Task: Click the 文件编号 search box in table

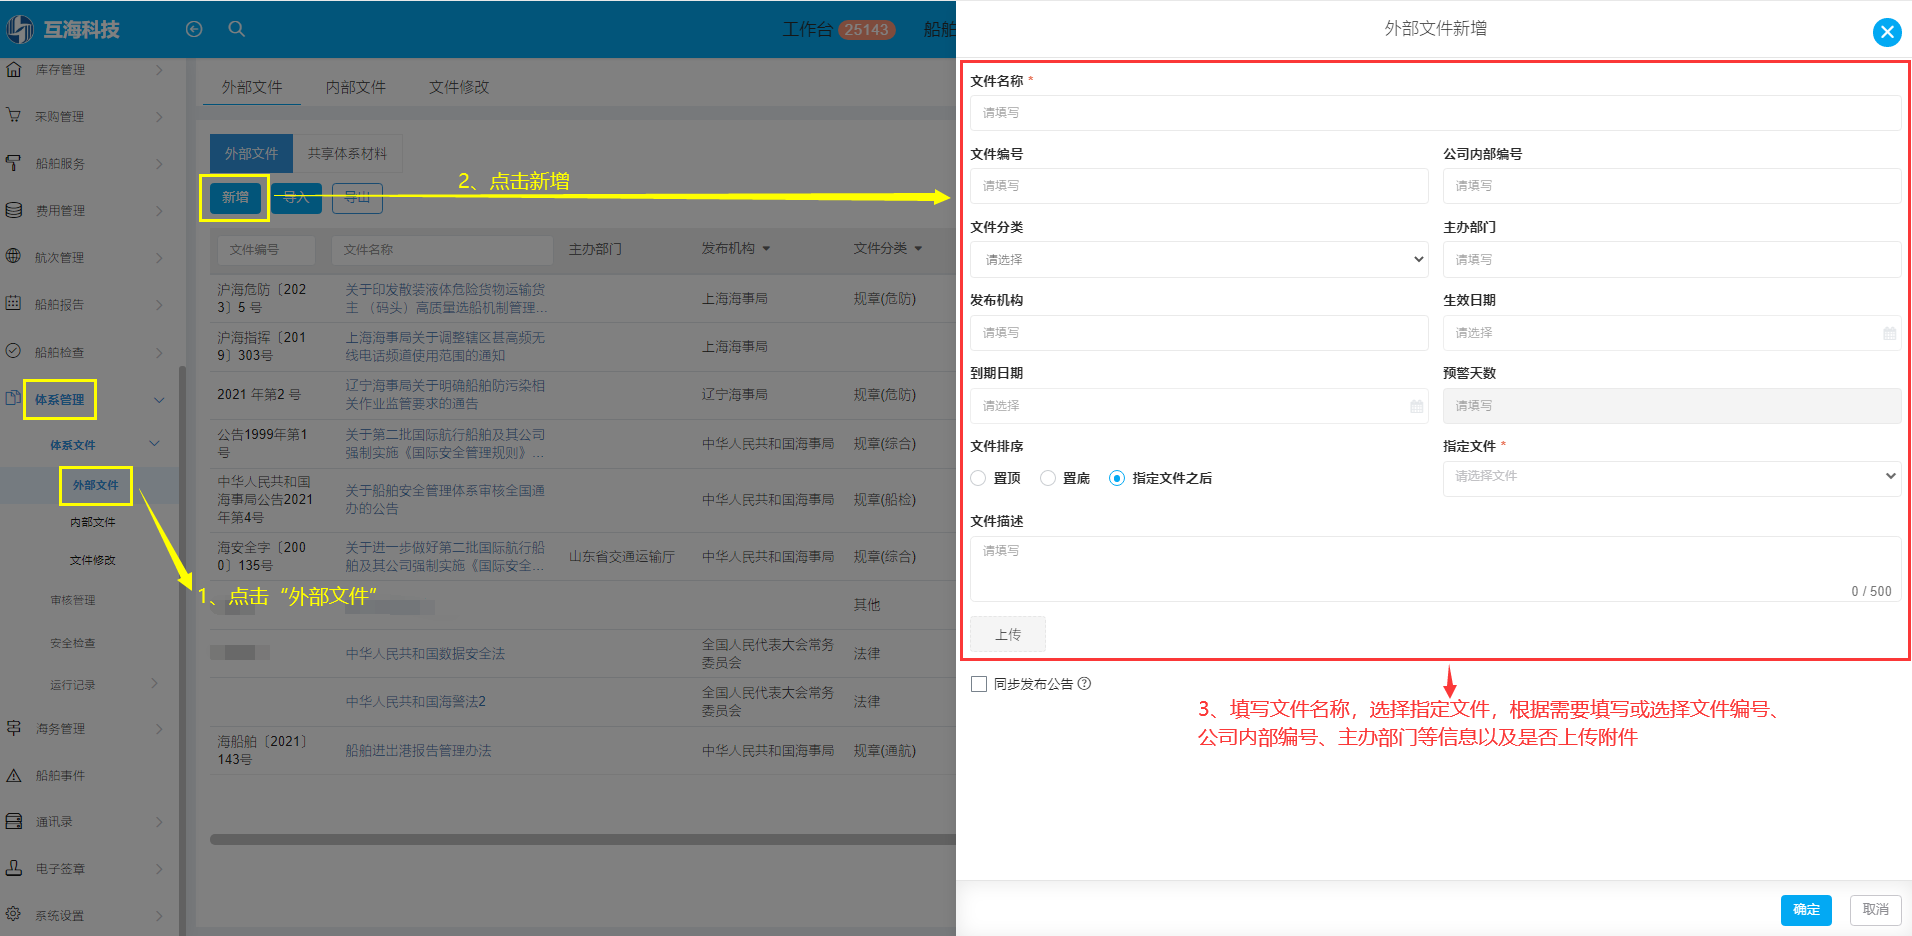Action: (266, 249)
